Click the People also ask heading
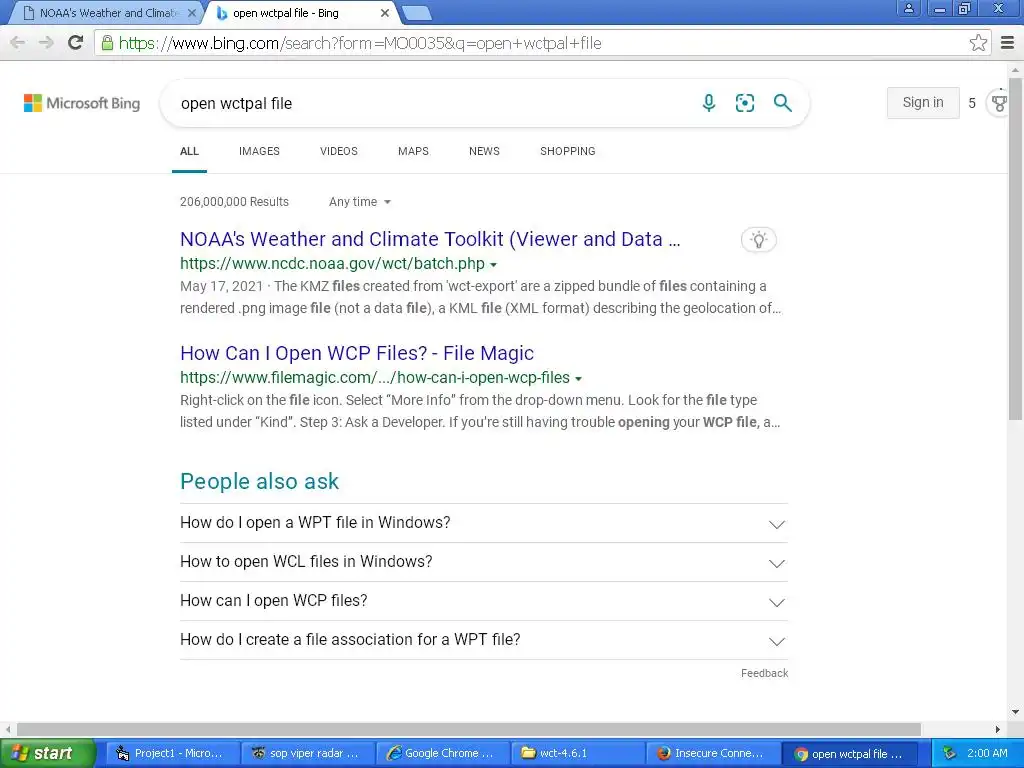The image size is (1024, 768). (259, 481)
